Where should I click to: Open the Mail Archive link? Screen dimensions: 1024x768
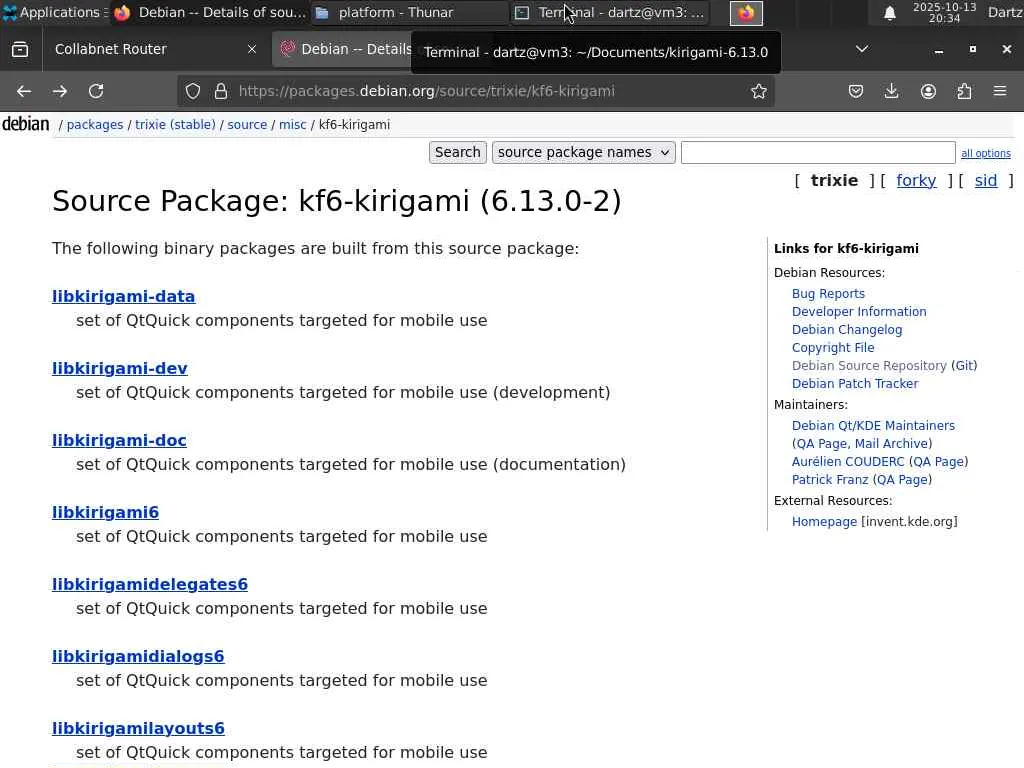[x=891, y=444]
